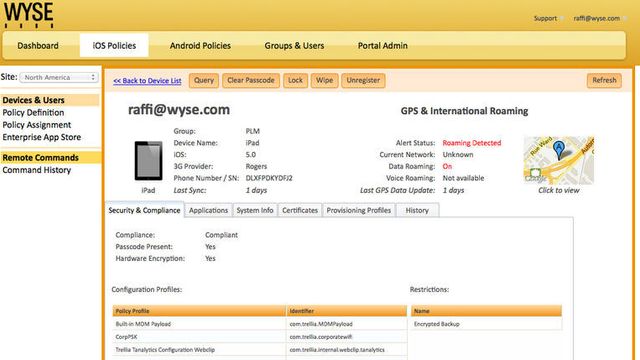Click com.trellia.internal.webclip.tanalytics identifier
The height and width of the screenshot is (360, 640).
[x=337, y=350]
